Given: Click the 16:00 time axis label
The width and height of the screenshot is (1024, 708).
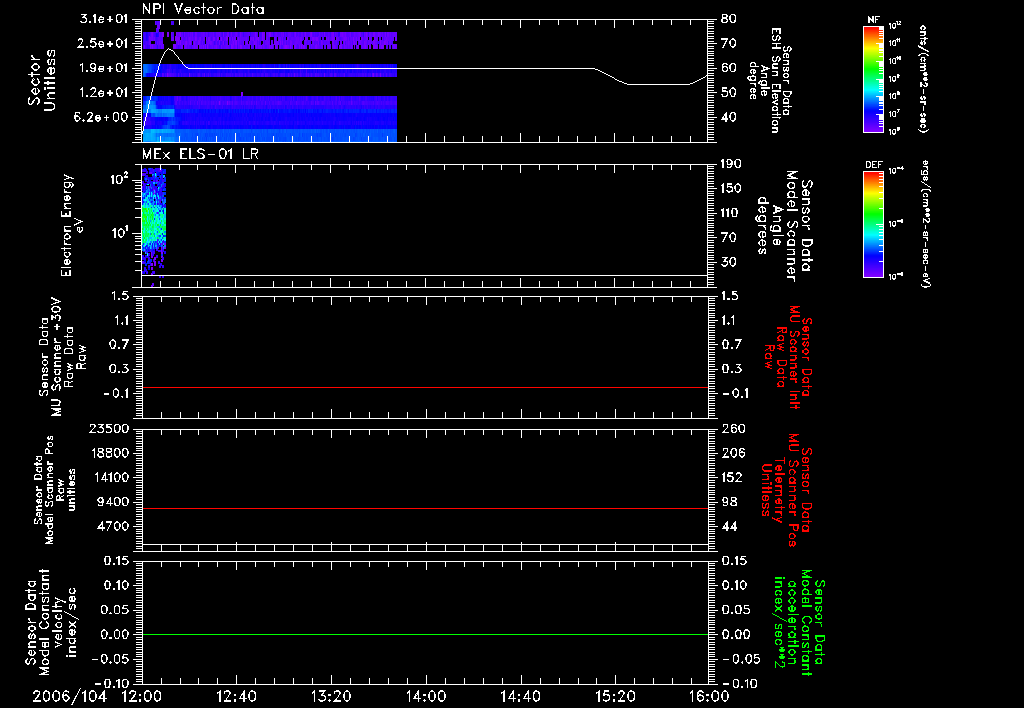Looking at the screenshot, I should (x=709, y=696).
